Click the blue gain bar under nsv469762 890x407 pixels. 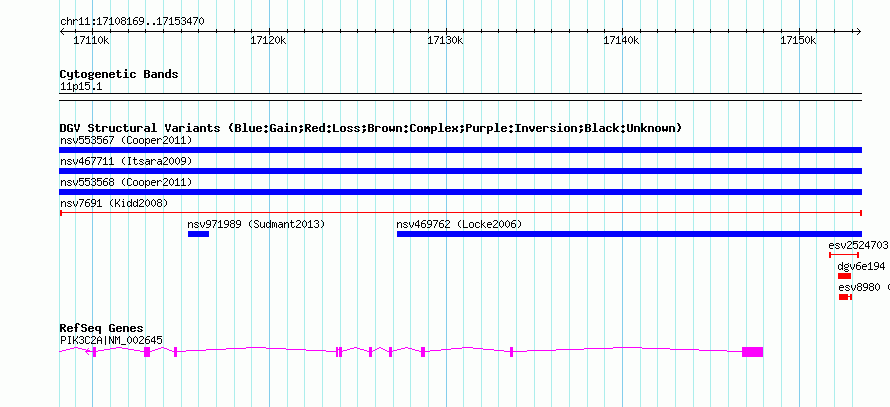tap(629, 234)
